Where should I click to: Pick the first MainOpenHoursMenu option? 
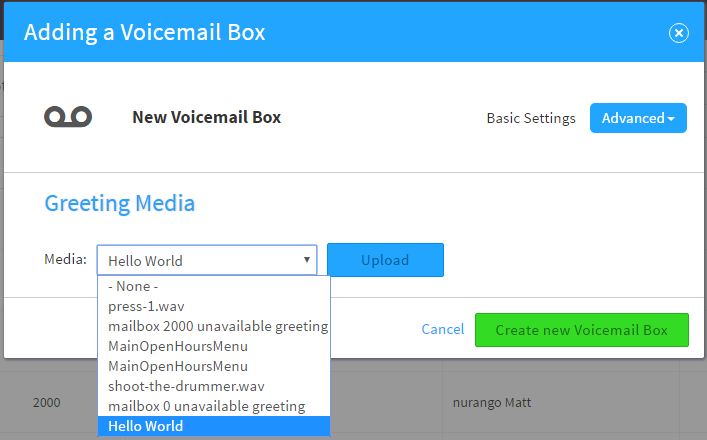coord(214,346)
